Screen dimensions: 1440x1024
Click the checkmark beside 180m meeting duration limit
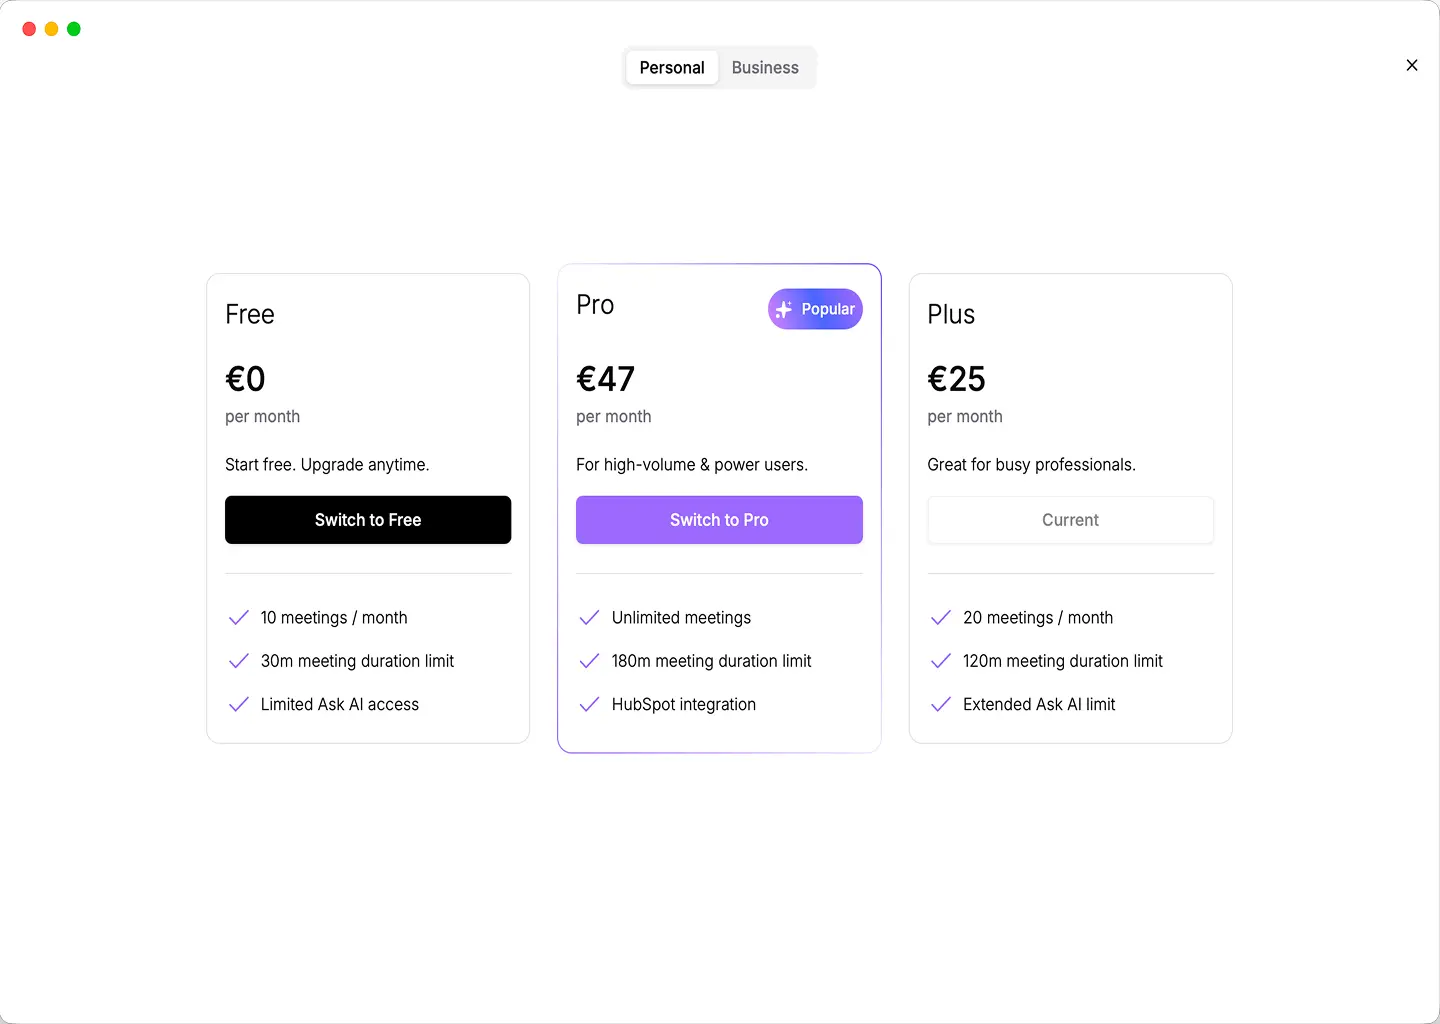(x=589, y=661)
